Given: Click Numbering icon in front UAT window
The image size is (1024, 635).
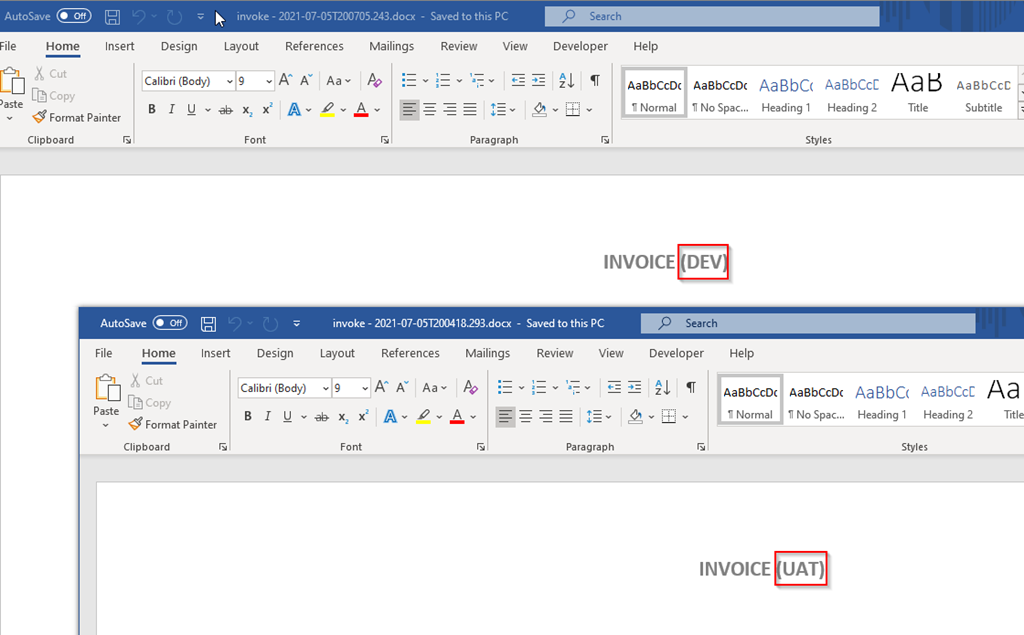Looking at the screenshot, I should click(x=539, y=387).
